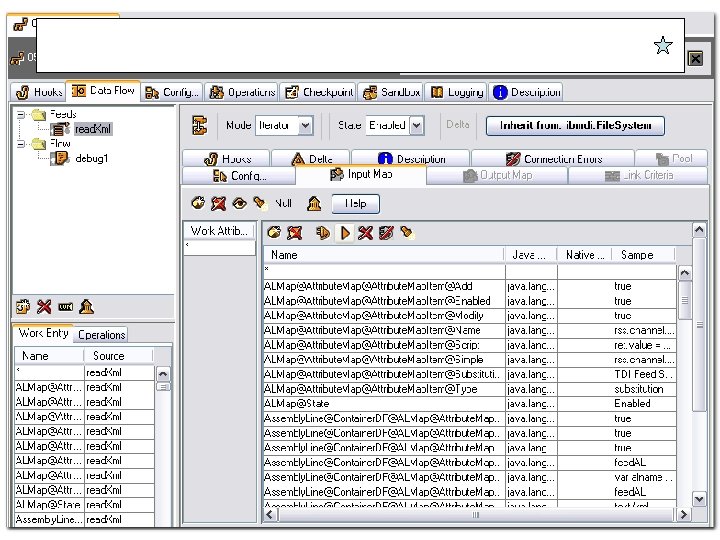Click scroll-up arrow of outer Input Map scrollbar

[699, 230]
